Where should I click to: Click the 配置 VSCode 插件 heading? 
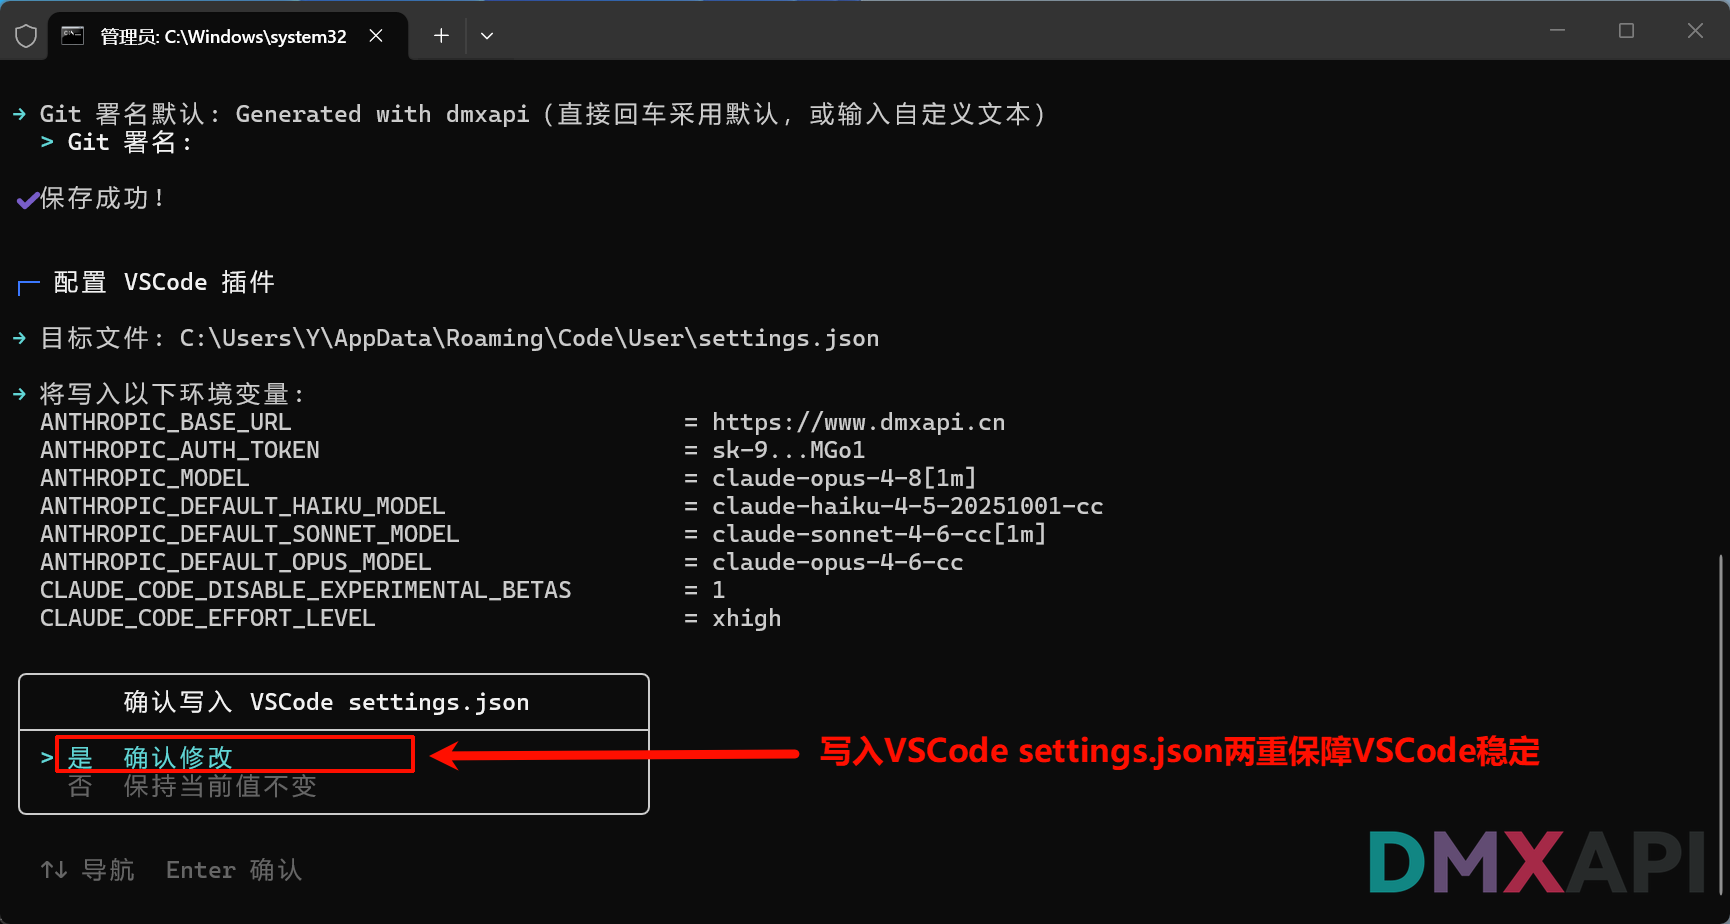coord(164,282)
